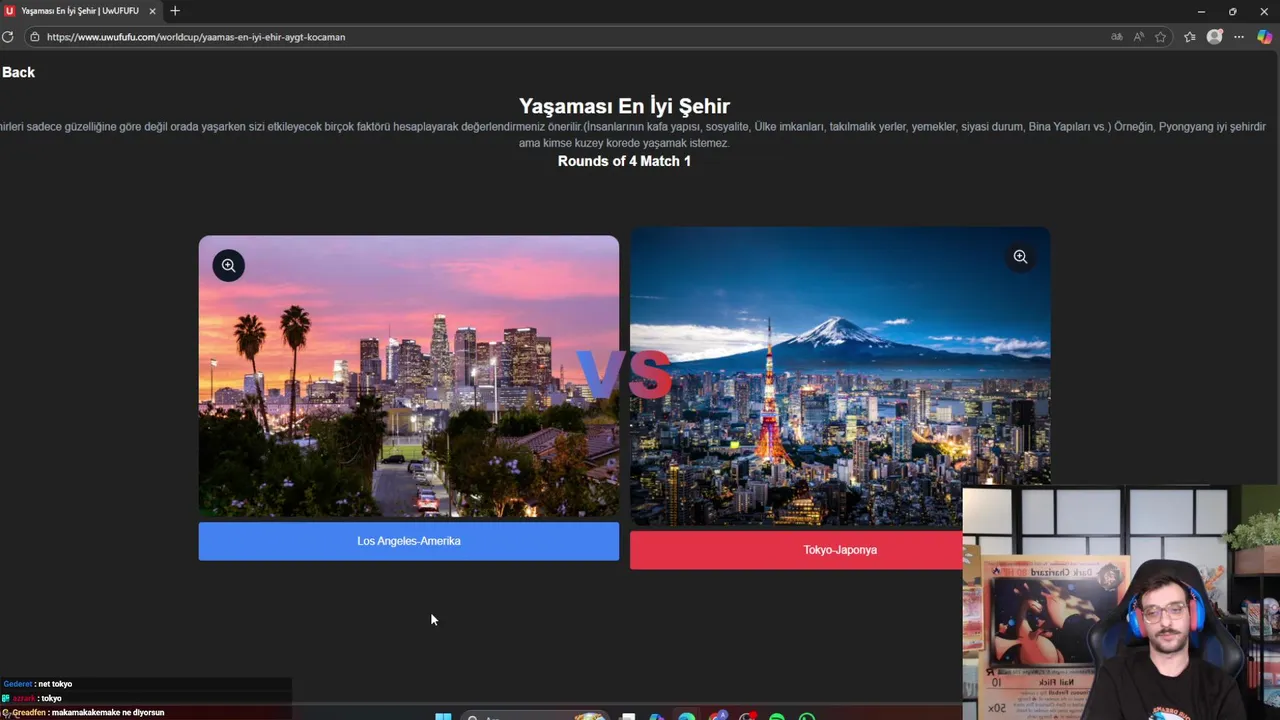
Task: Close the UwUFUFU tab
Action: click(x=153, y=11)
